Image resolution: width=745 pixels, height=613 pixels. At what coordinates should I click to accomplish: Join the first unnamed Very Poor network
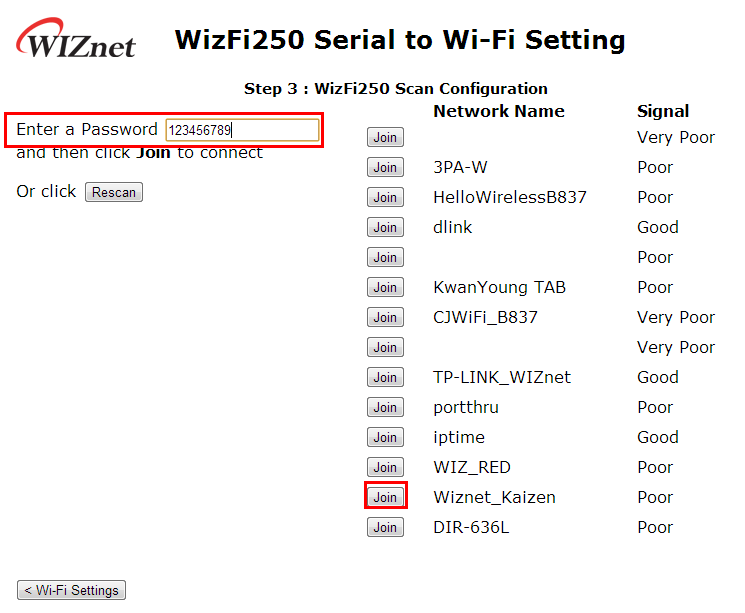(x=385, y=137)
